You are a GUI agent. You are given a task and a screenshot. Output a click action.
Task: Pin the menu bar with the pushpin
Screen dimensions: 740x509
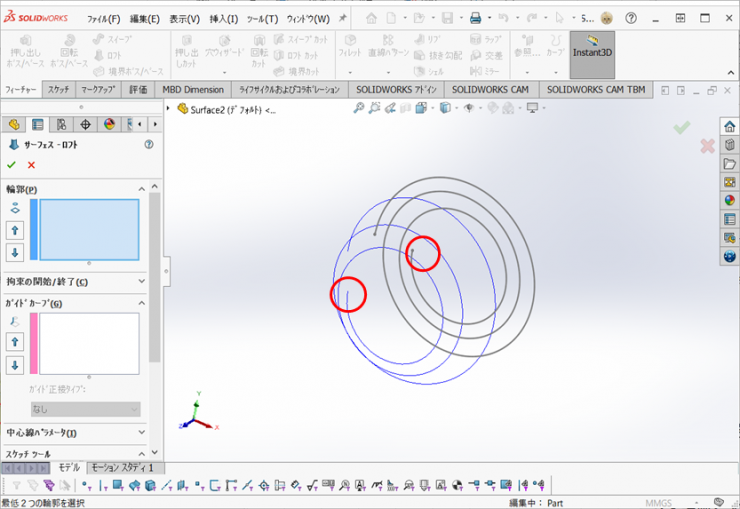(x=343, y=18)
